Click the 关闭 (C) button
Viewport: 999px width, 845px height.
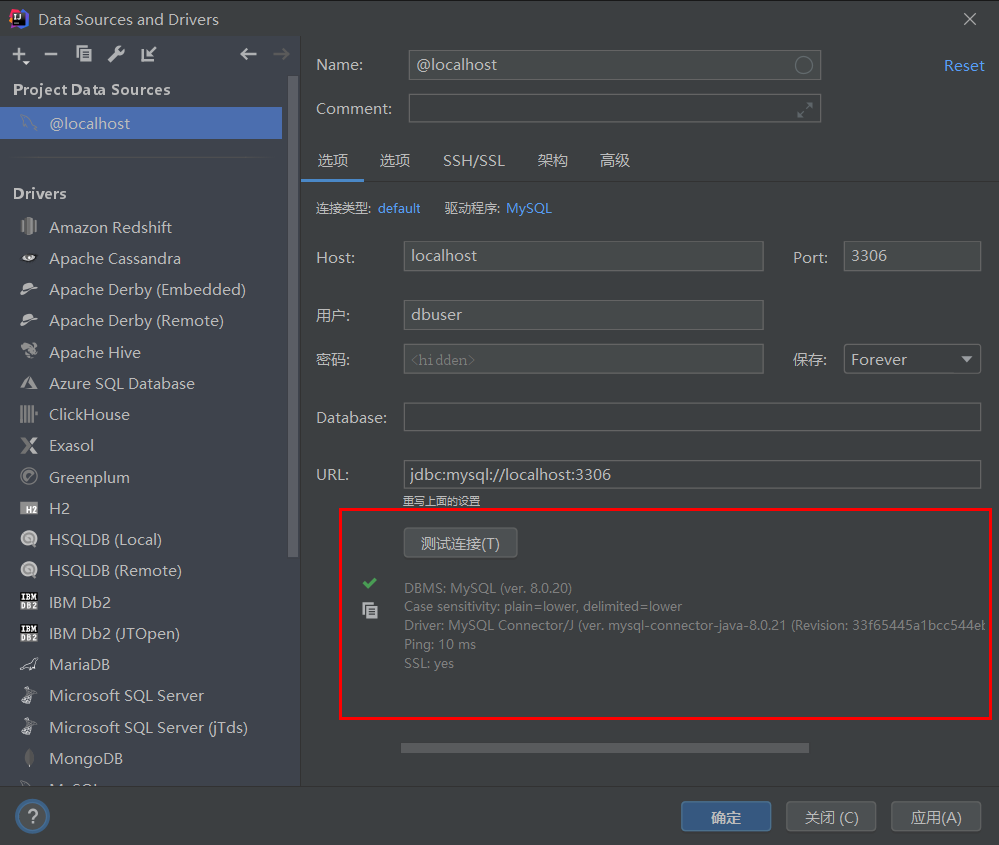click(x=831, y=817)
